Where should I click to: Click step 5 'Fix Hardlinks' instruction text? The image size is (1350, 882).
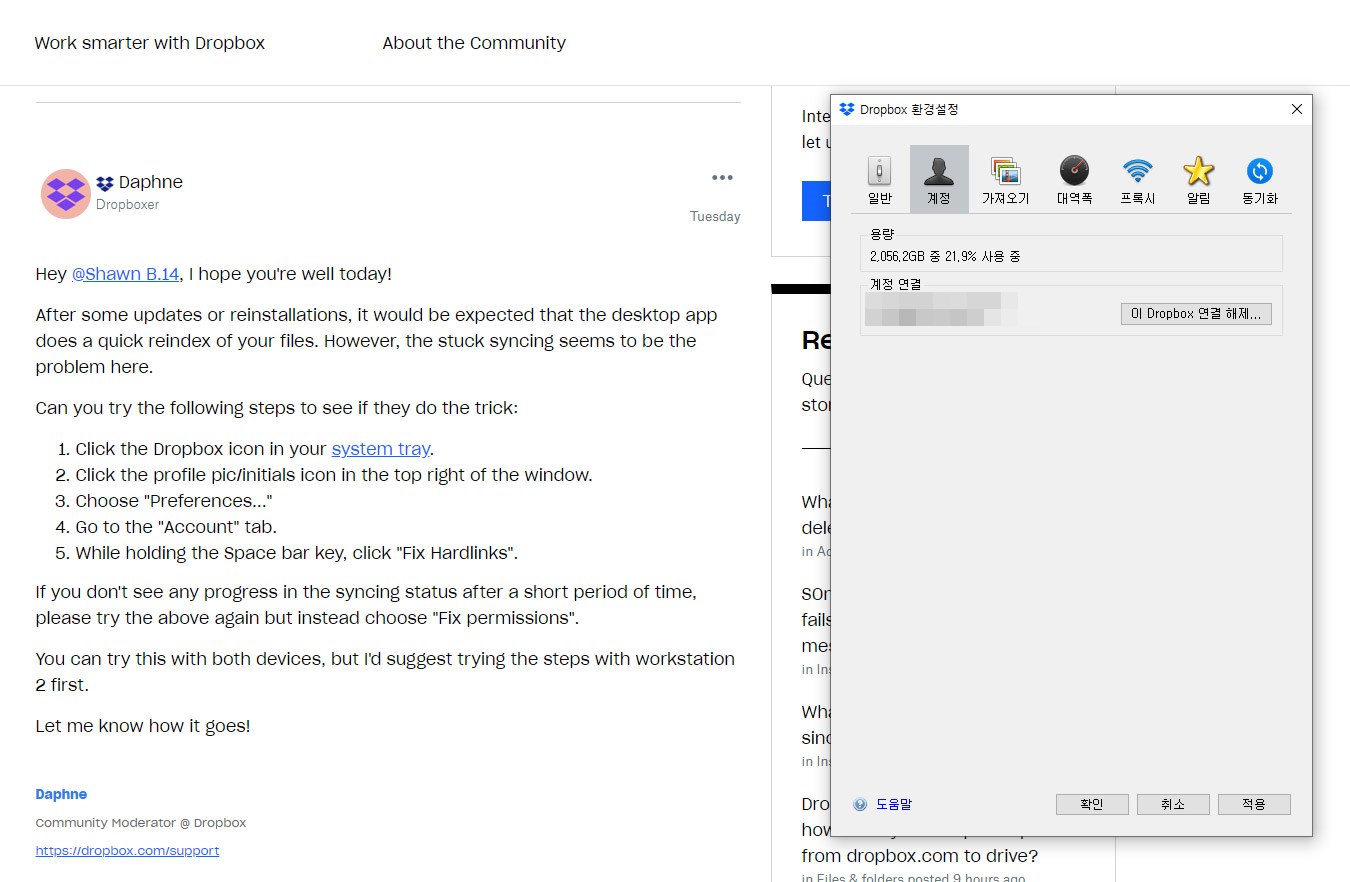(x=297, y=553)
